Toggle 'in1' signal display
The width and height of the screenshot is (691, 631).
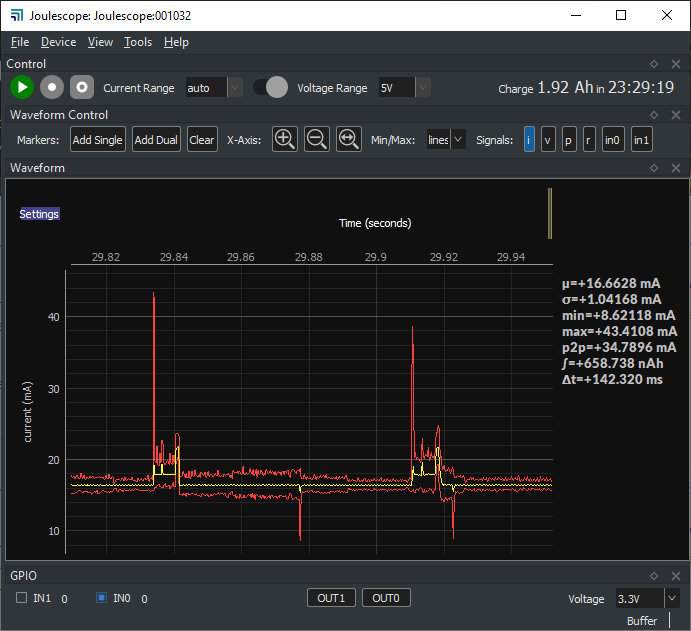tap(642, 140)
